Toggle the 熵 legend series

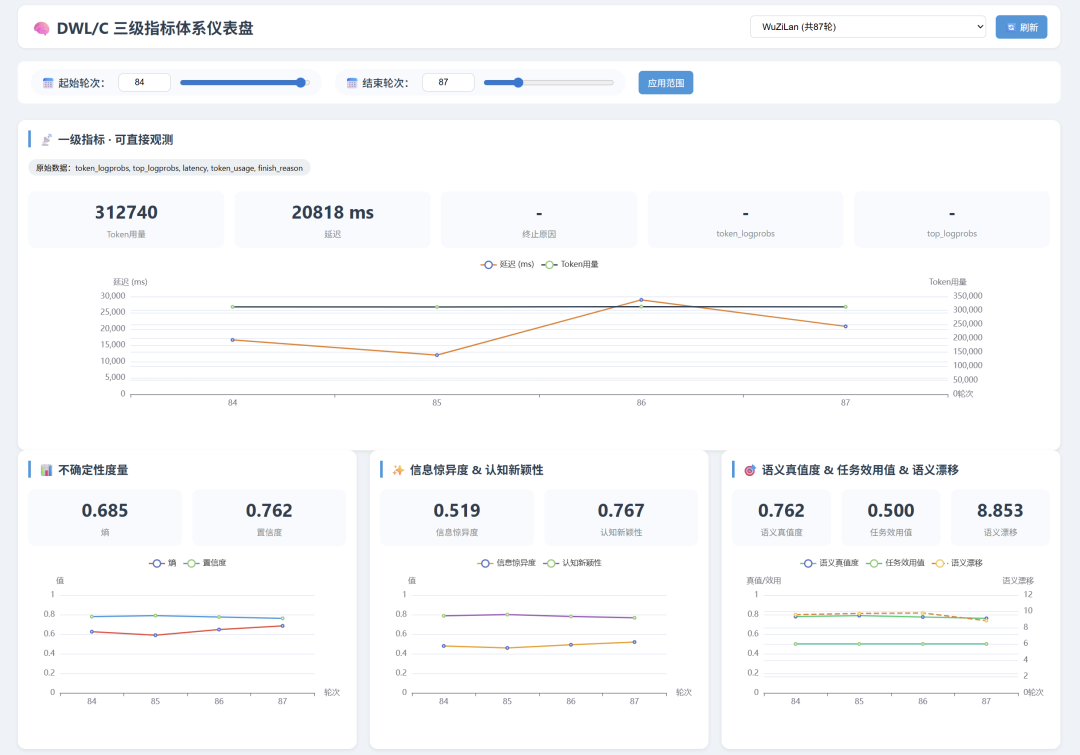163,563
